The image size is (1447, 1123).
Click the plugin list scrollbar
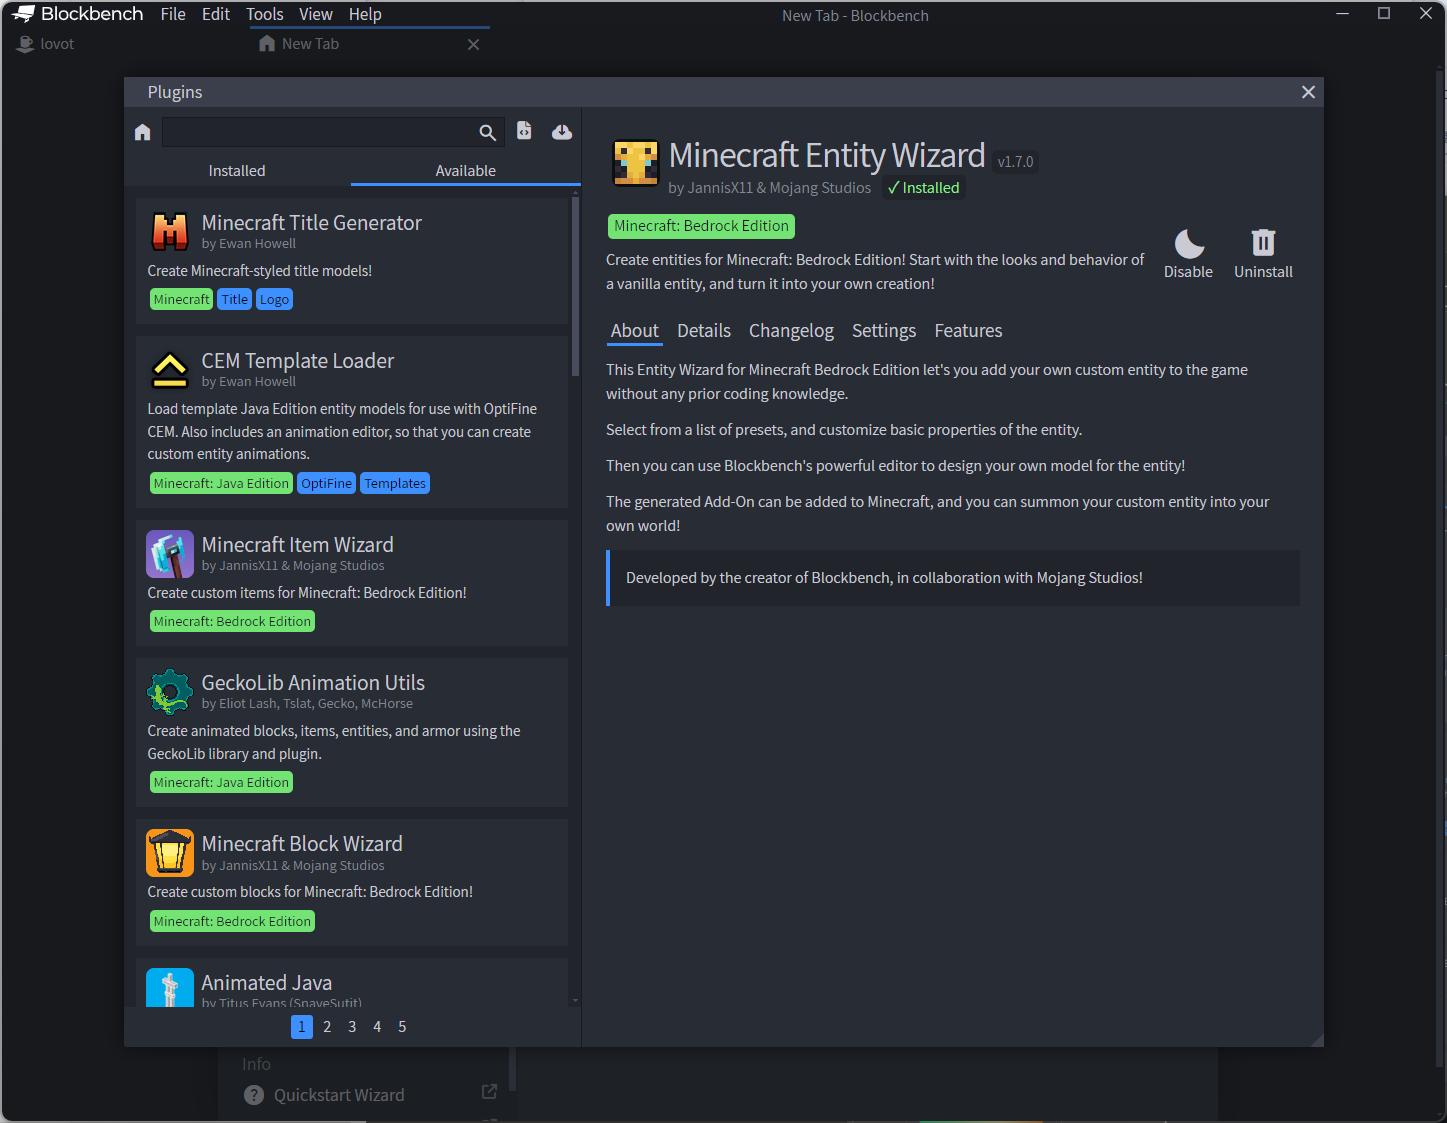click(575, 286)
